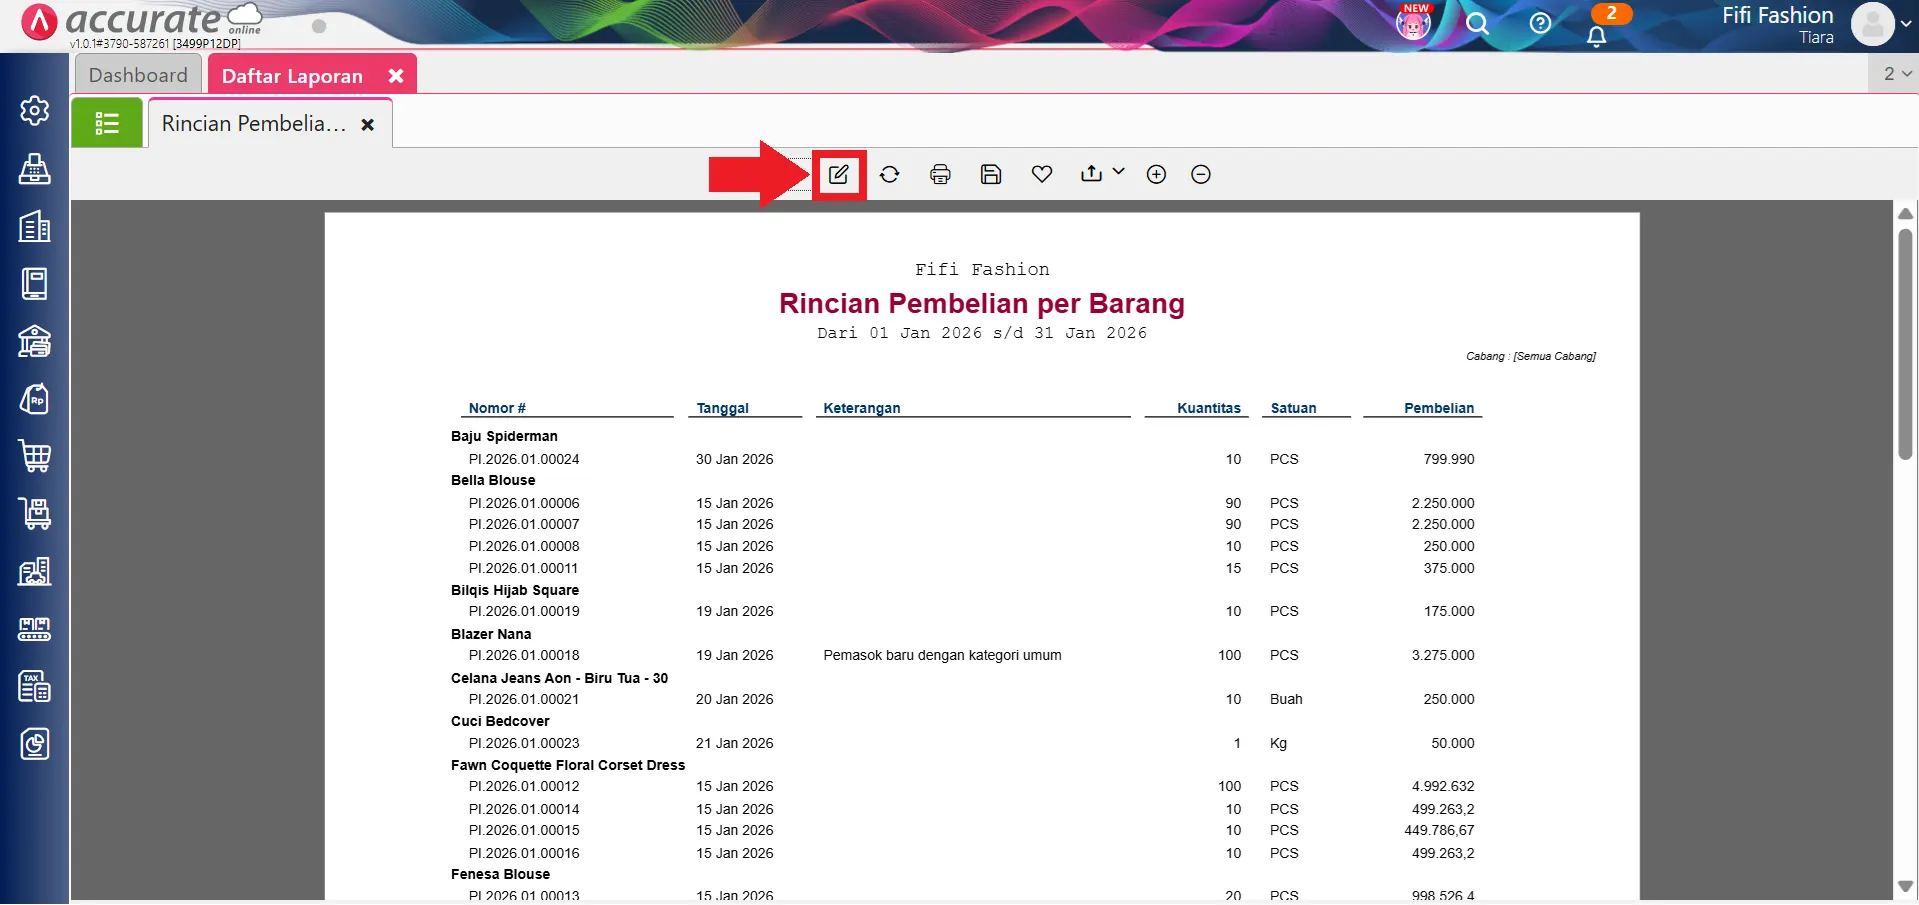
Task: Open invoice PI.2026.01.00018
Action: click(524, 655)
